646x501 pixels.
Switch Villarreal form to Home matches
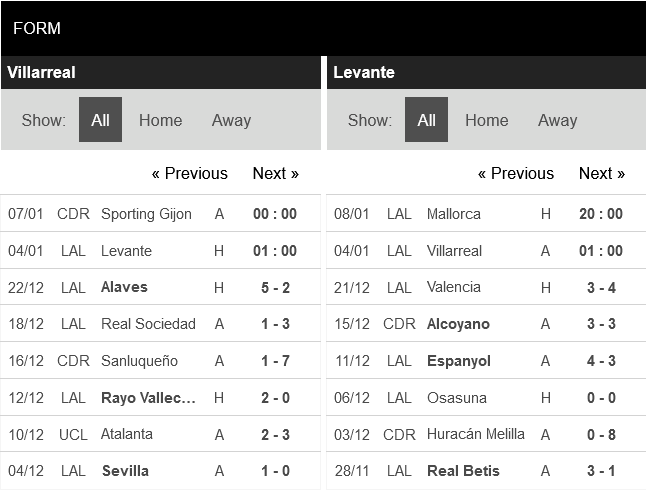160,120
